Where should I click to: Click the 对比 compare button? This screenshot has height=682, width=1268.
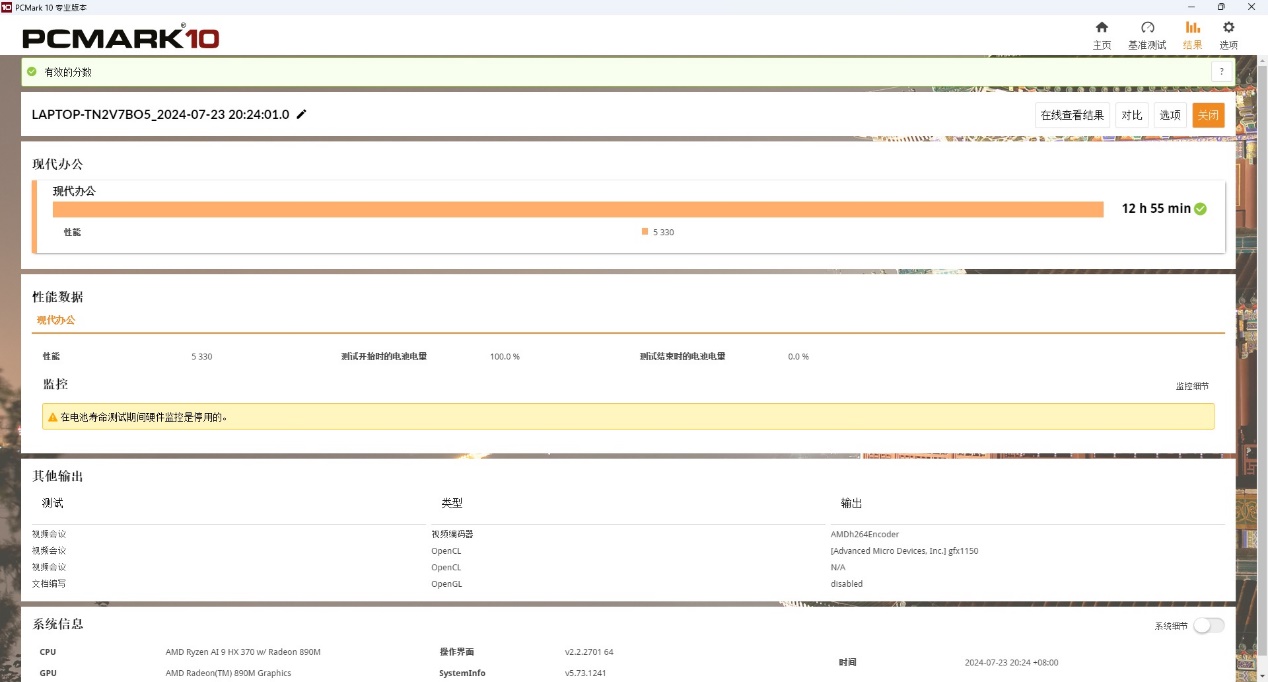pyautogui.click(x=1132, y=115)
